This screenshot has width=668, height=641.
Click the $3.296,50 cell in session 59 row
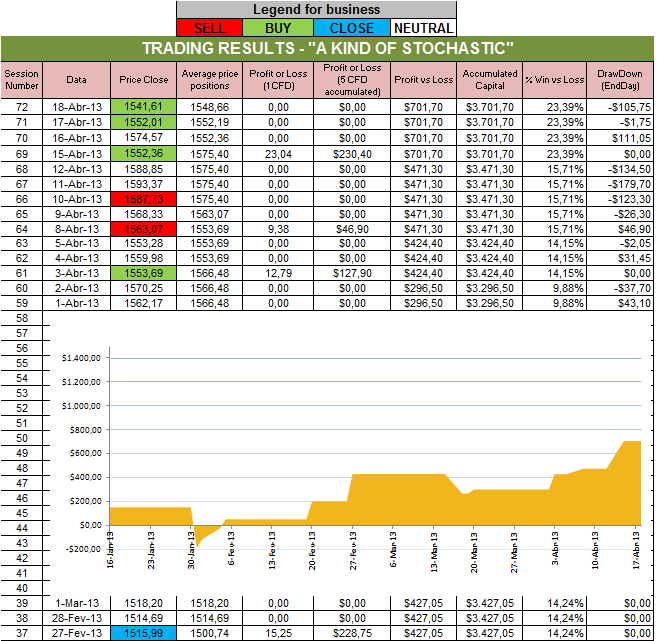(490, 303)
